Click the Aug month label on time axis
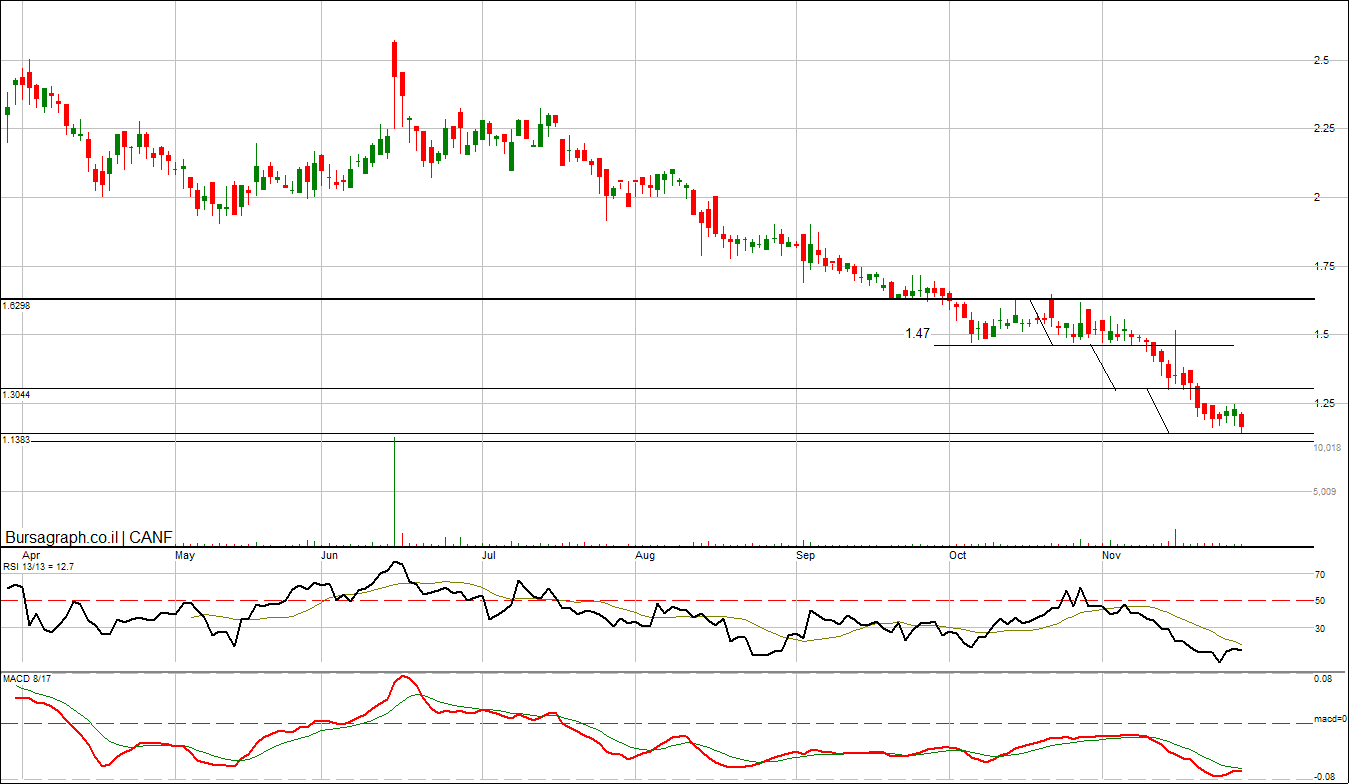The height and width of the screenshot is (784, 1349). [x=645, y=553]
